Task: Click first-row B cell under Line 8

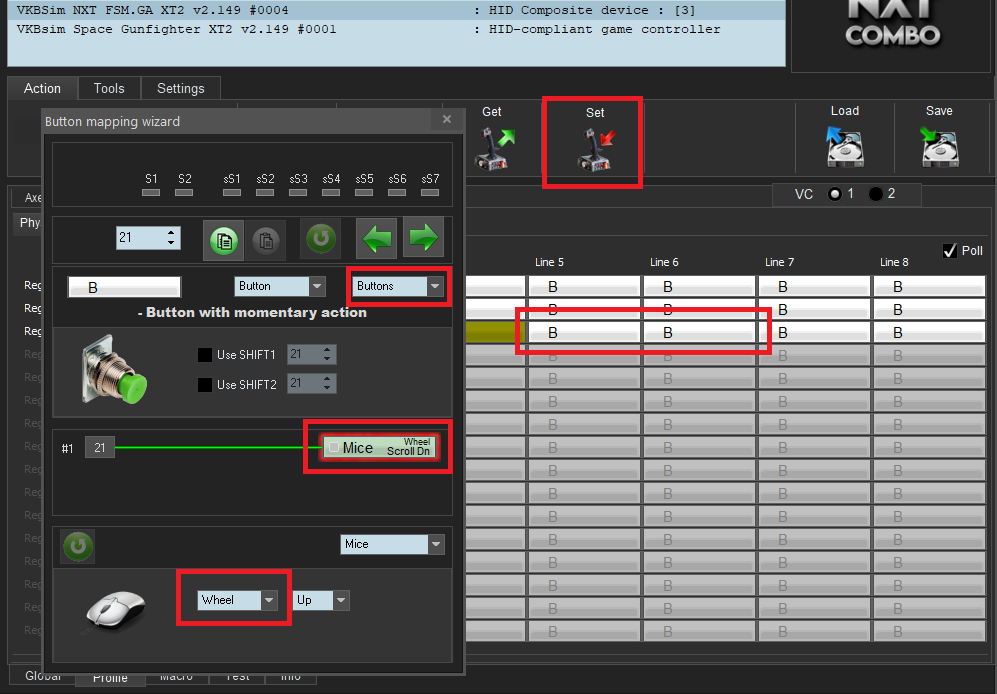Action: point(929,286)
